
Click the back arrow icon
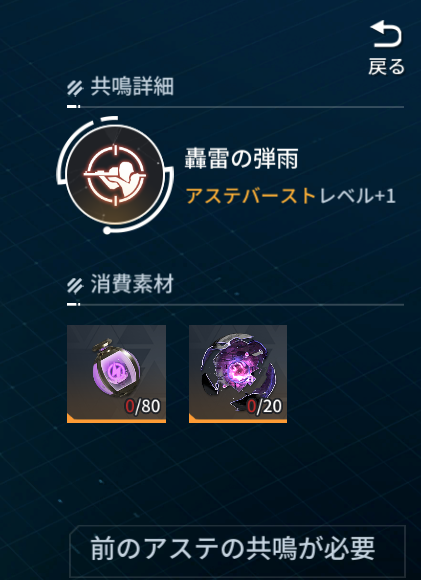pos(386,34)
